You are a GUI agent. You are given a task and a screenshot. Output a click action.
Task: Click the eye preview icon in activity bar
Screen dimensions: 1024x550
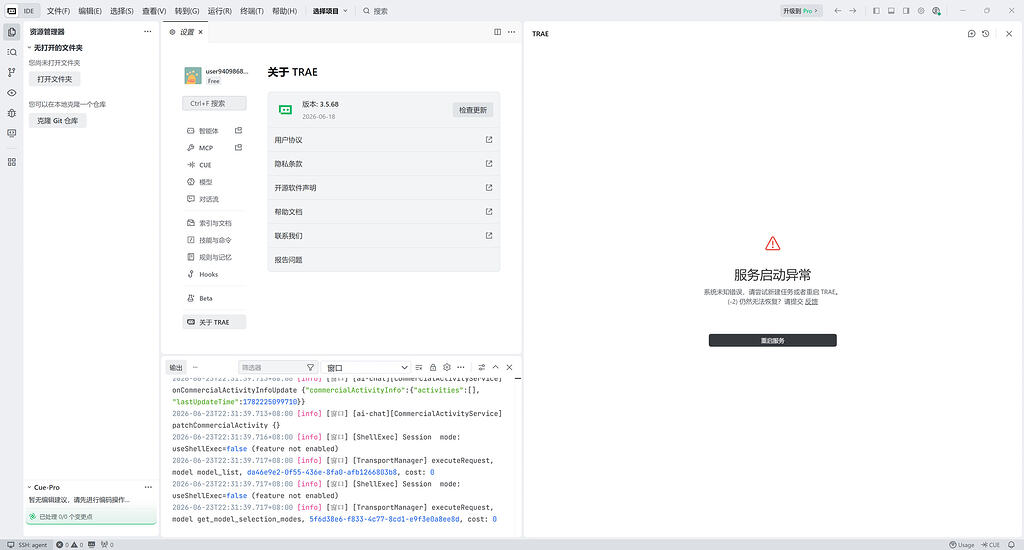point(12,93)
